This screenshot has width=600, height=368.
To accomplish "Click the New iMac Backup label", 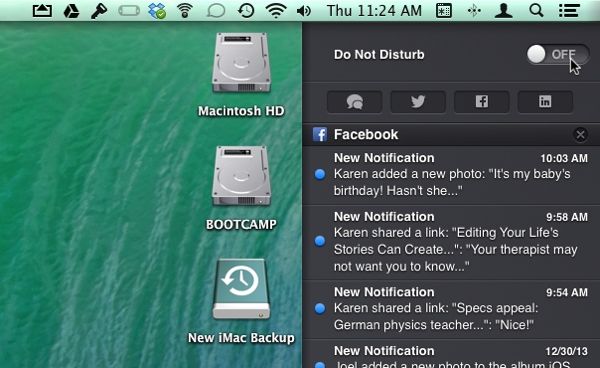I will click(x=241, y=338).
